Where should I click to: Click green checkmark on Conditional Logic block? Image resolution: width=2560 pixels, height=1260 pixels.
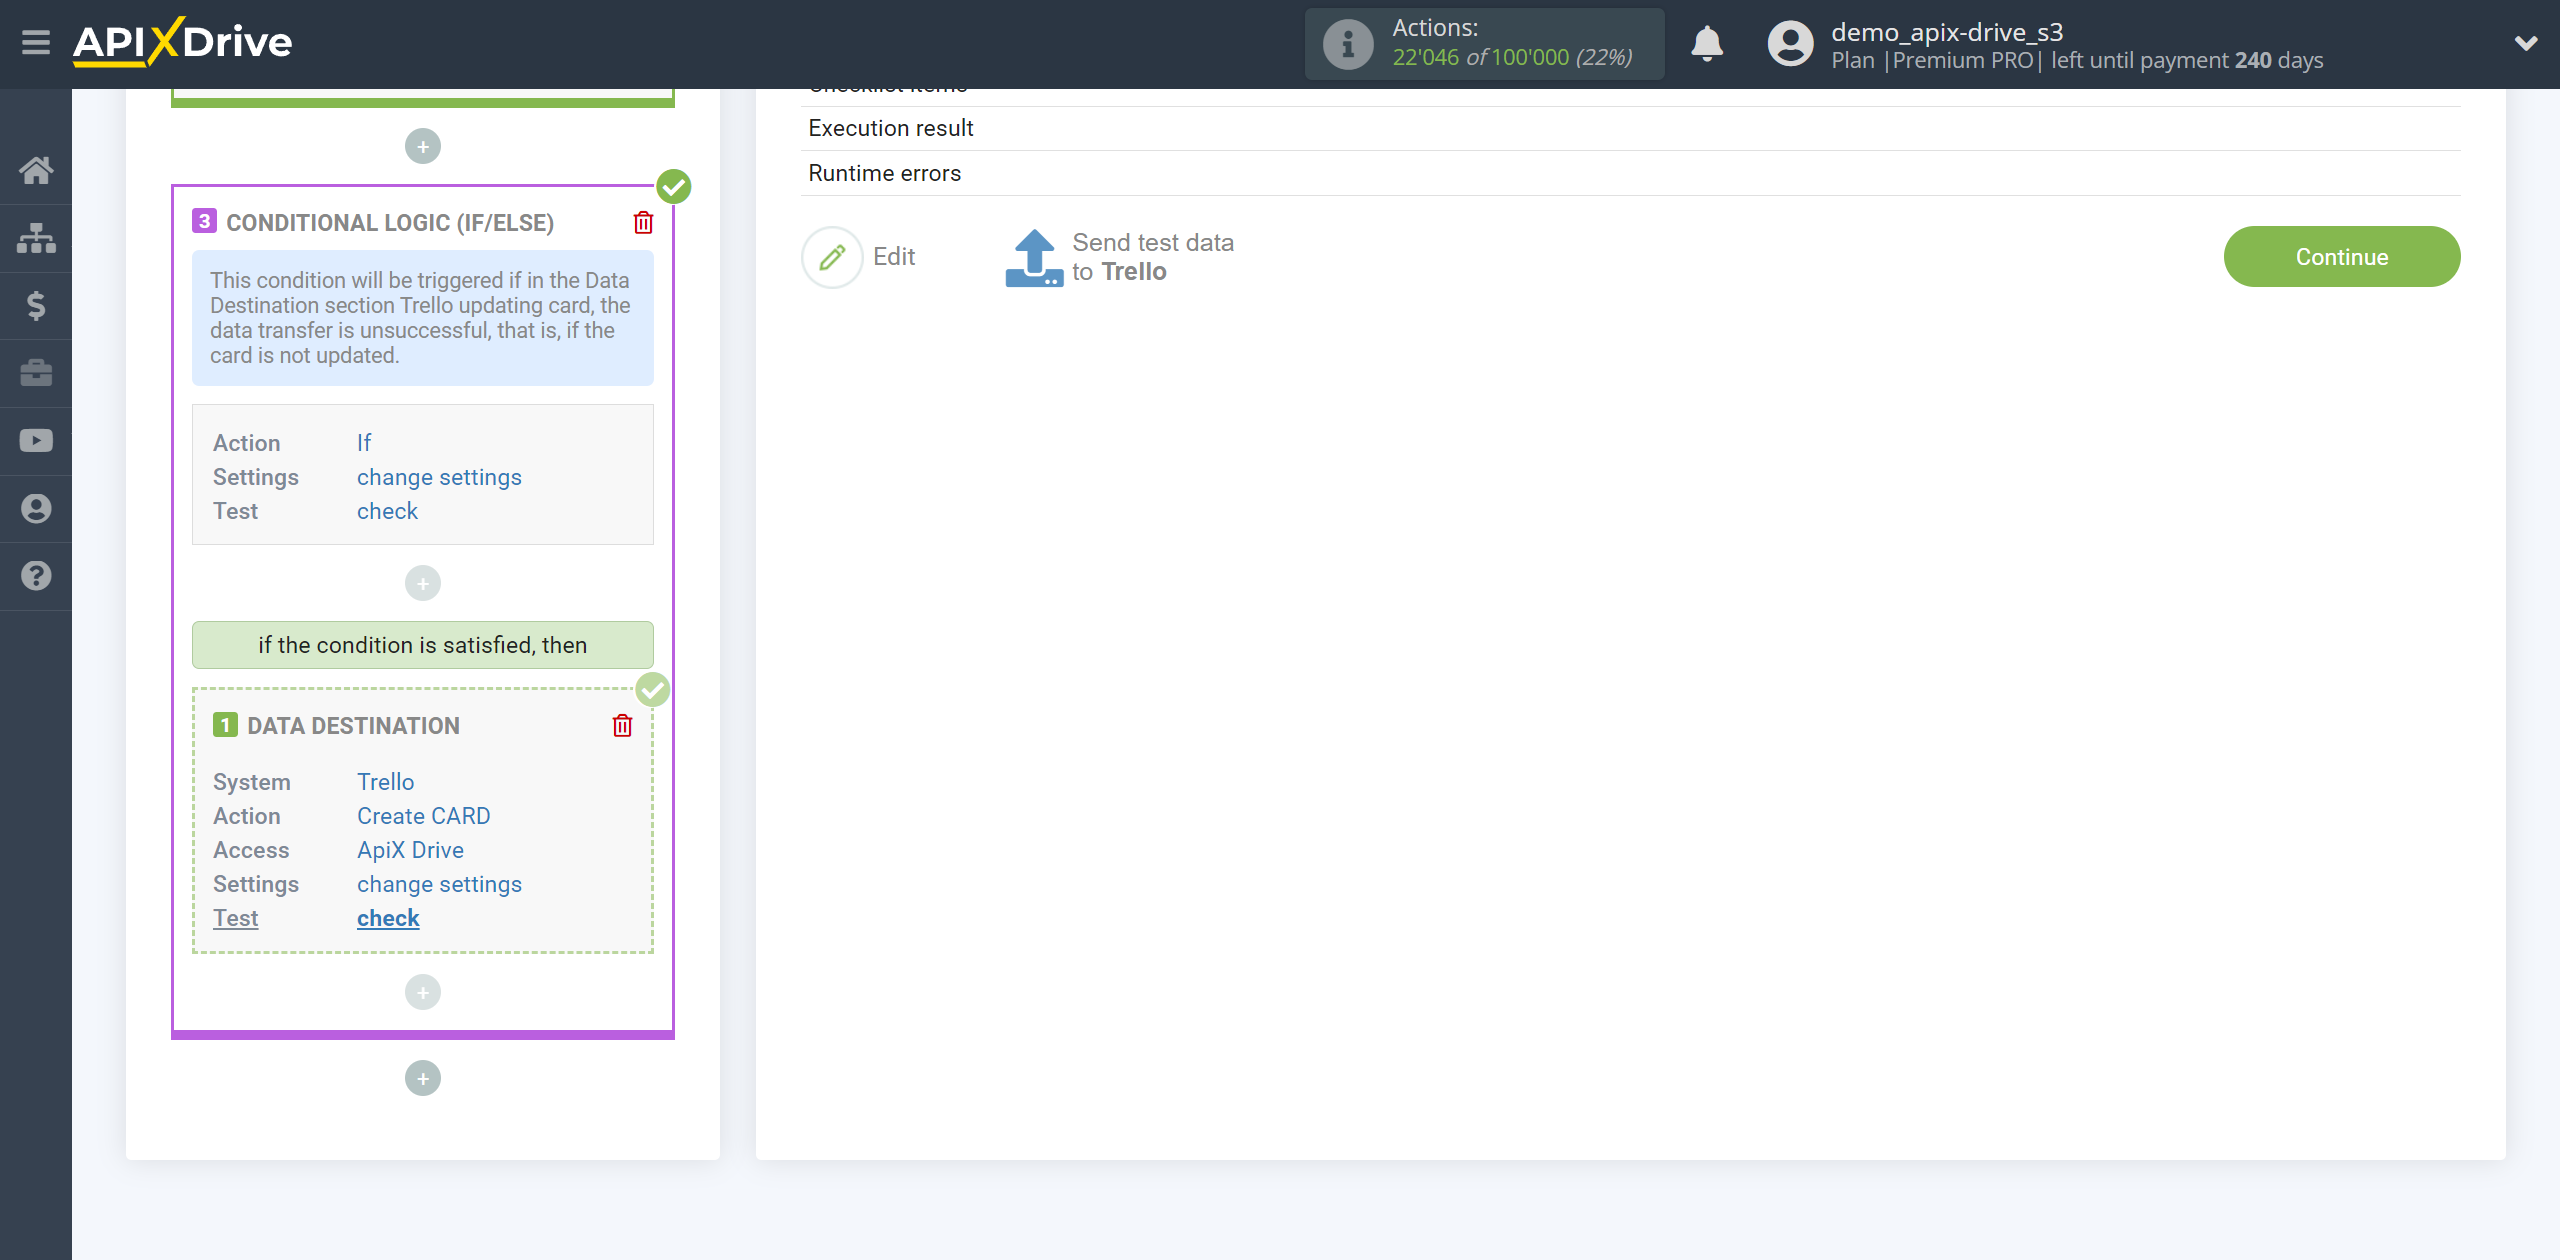tap(674, 186)
